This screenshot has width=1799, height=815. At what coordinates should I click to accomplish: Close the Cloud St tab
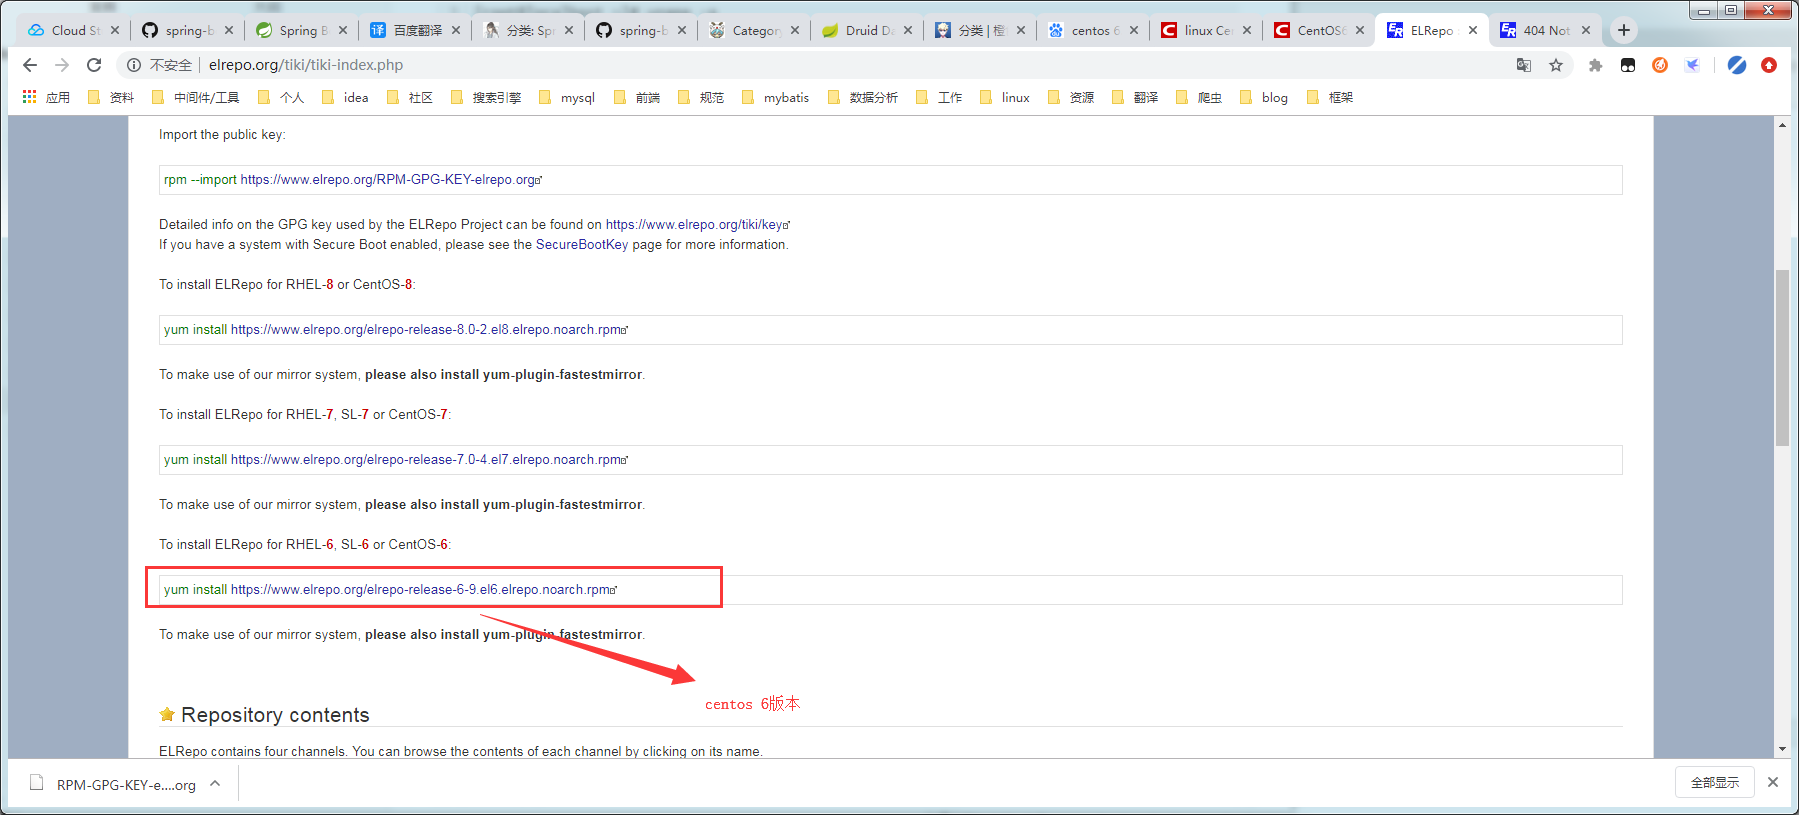(115, 30)
